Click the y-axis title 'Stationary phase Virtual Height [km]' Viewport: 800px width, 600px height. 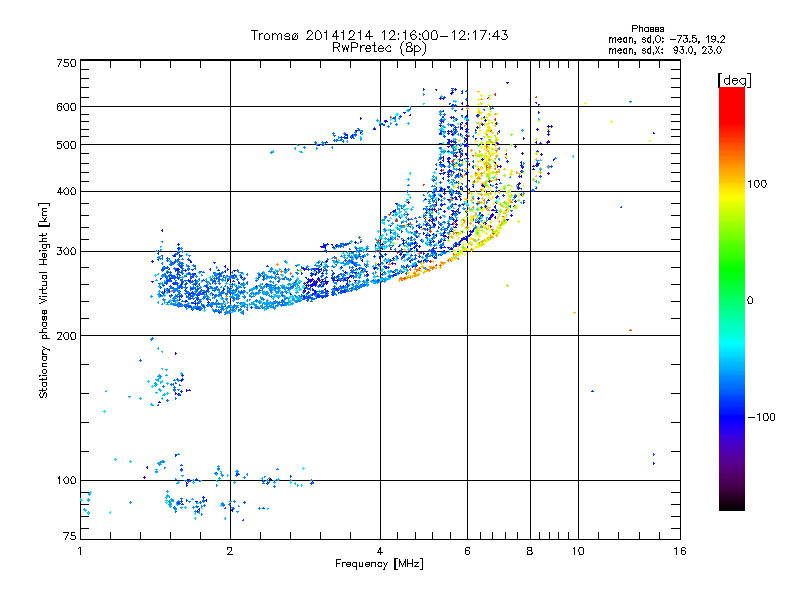(x=44, y=300)
